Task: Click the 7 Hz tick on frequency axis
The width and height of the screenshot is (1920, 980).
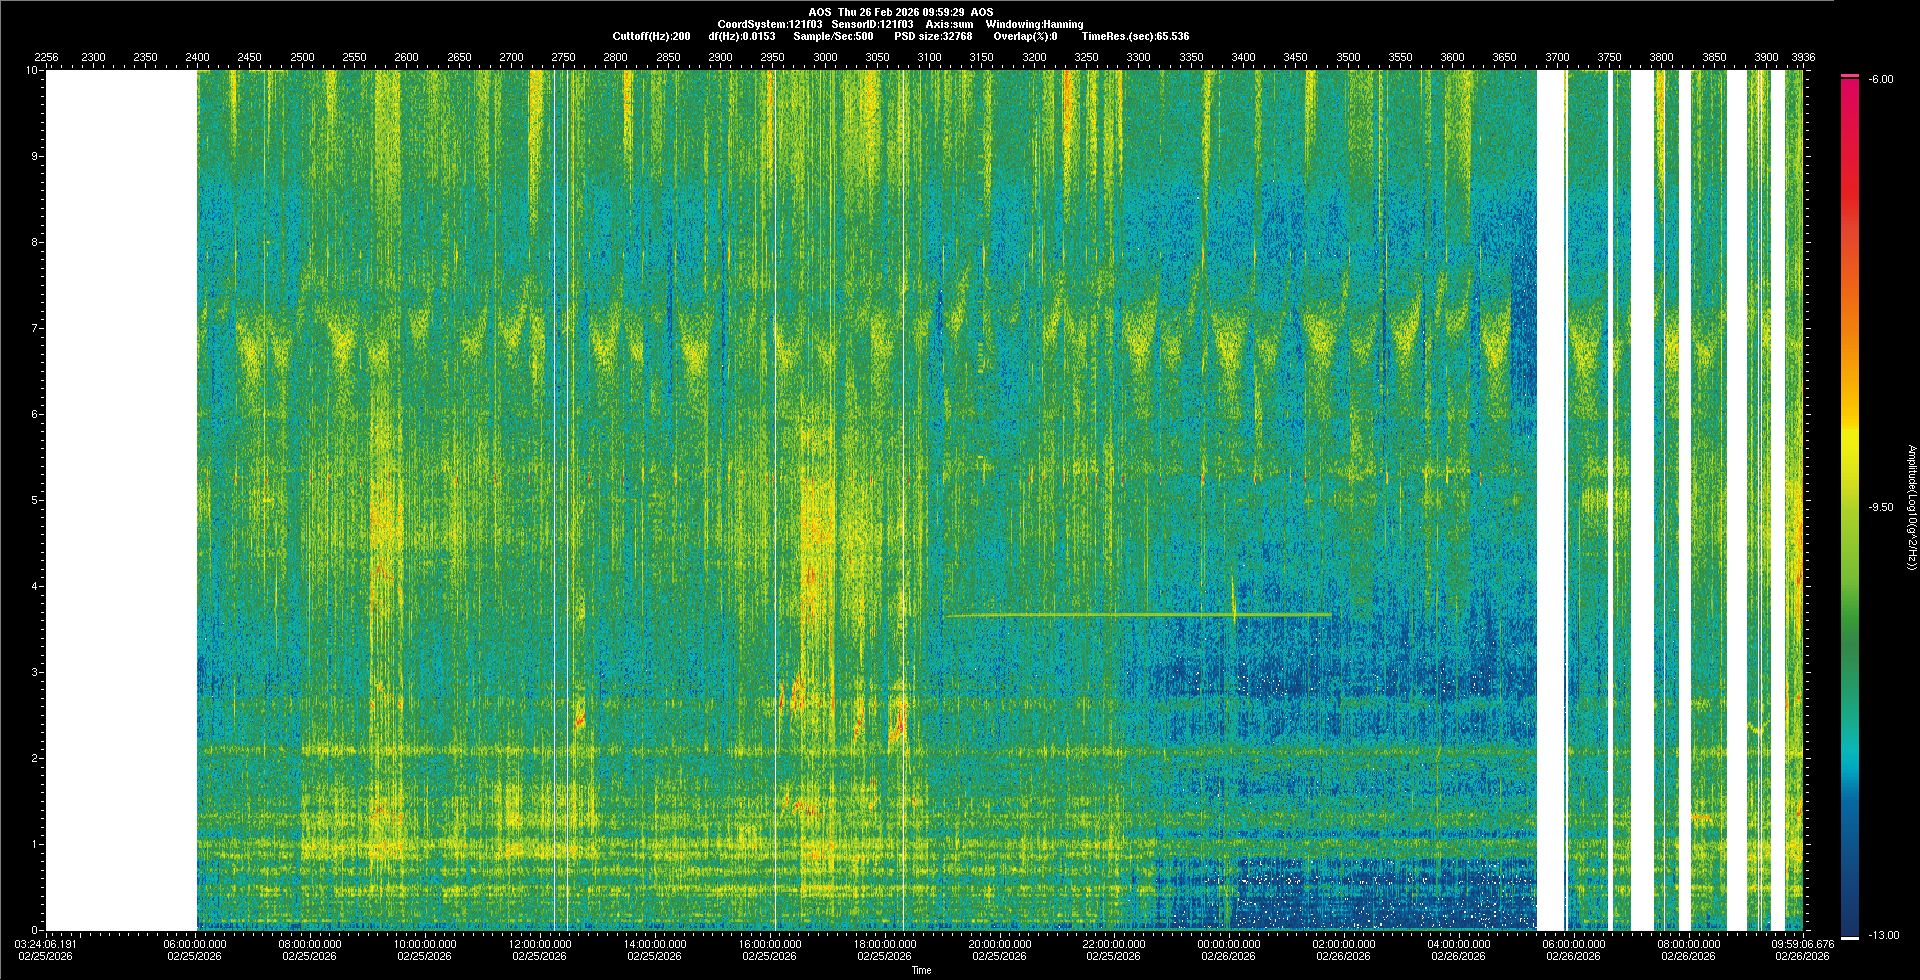Action: click(x=34, y=328)
